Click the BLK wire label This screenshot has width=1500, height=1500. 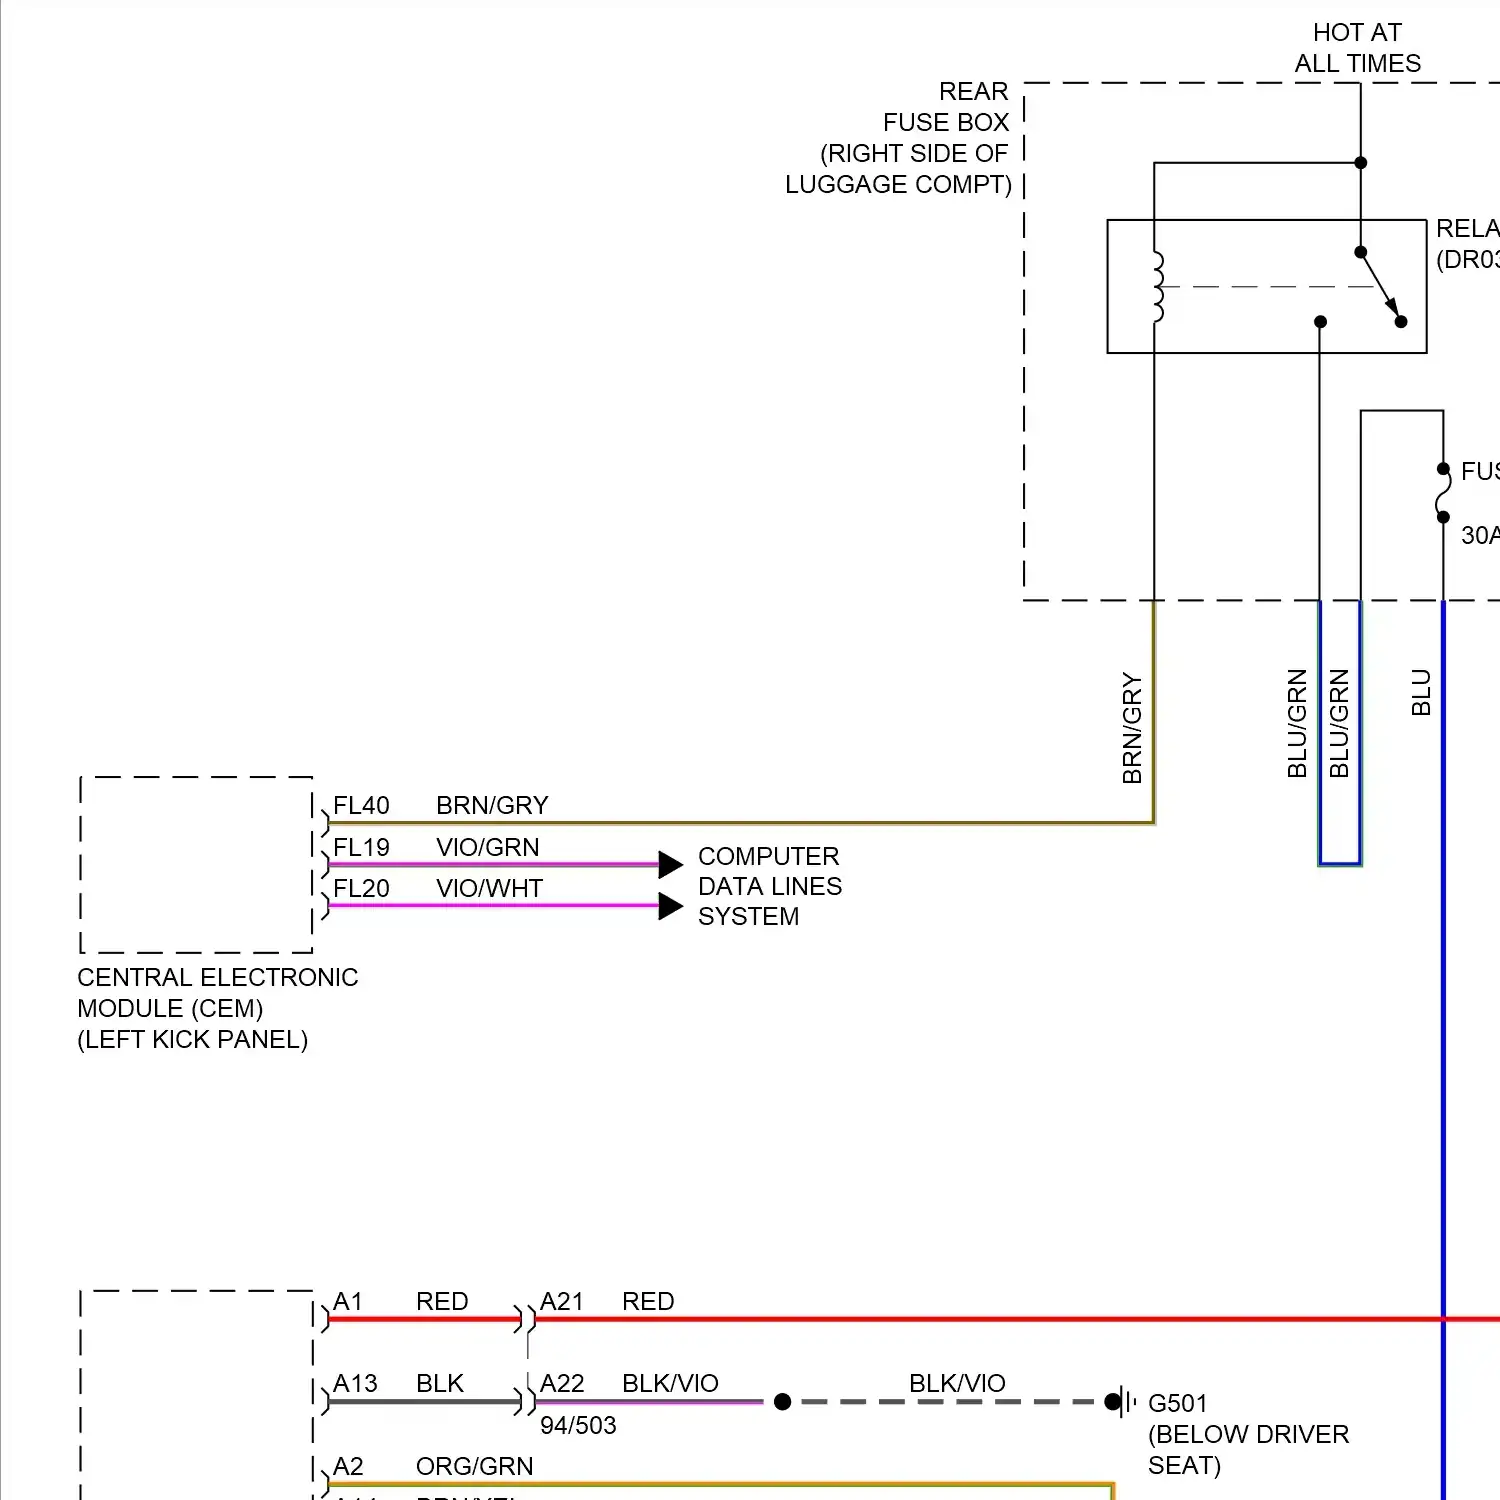[x=439, y=1384]
